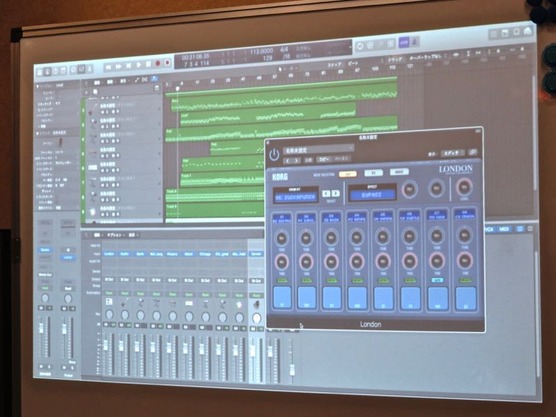This screenshot has height=417, width=556.
Task: Go to project start with transport button
Action: (x=128, y=66)
